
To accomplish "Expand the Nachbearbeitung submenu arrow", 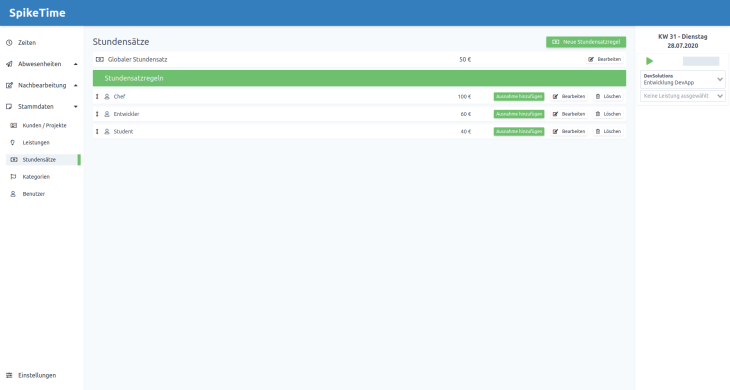I will point(75,86).
